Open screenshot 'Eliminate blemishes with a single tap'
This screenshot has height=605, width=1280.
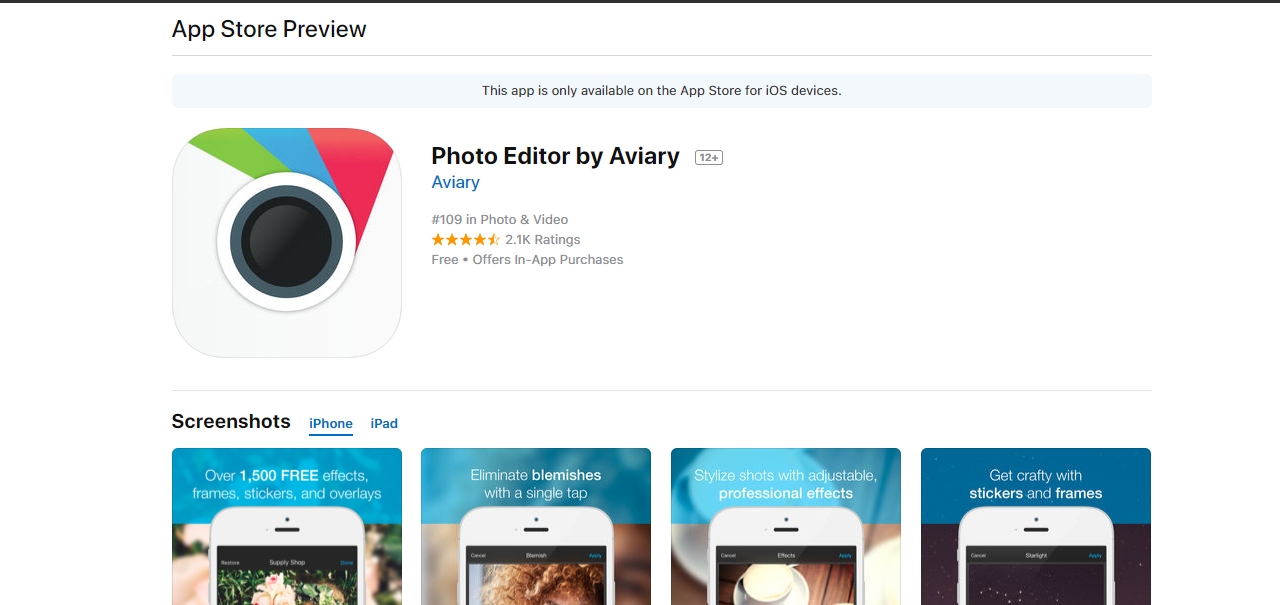[536, 526]
